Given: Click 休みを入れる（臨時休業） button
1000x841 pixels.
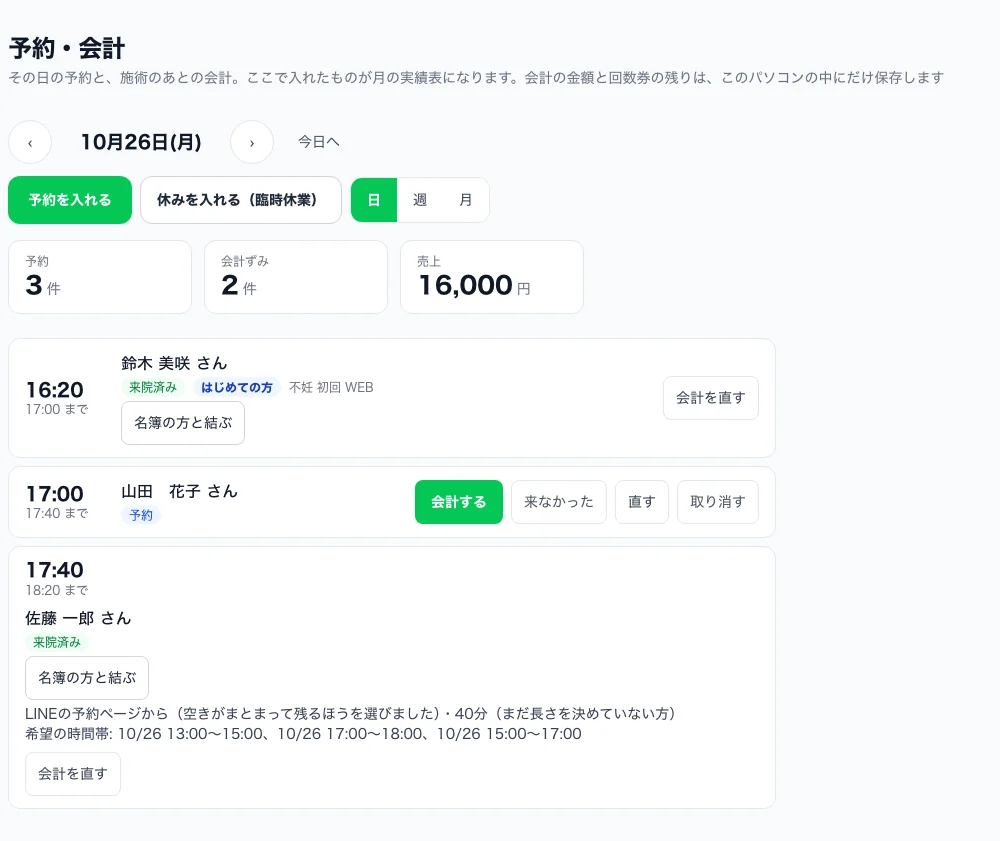Looking at the screenshot, I should tap(241, 200).
